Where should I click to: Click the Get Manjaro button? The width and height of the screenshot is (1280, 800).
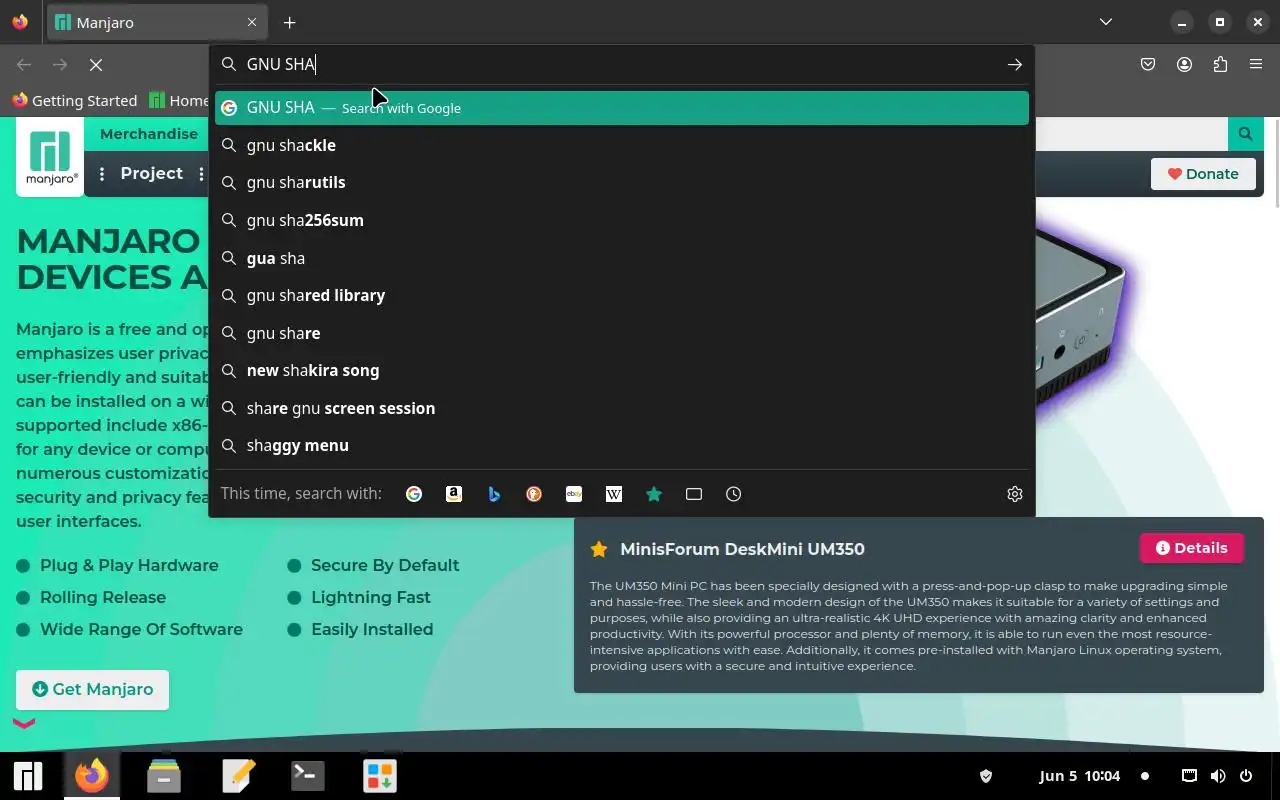click(x=92, y=689)
